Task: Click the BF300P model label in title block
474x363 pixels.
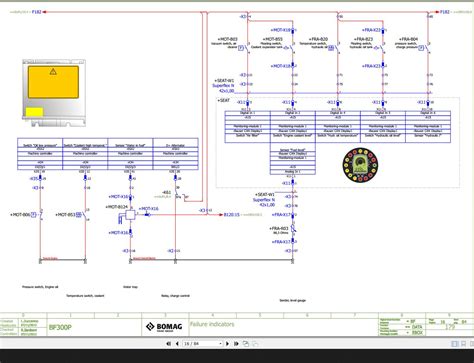Action: tap(60, 327)
